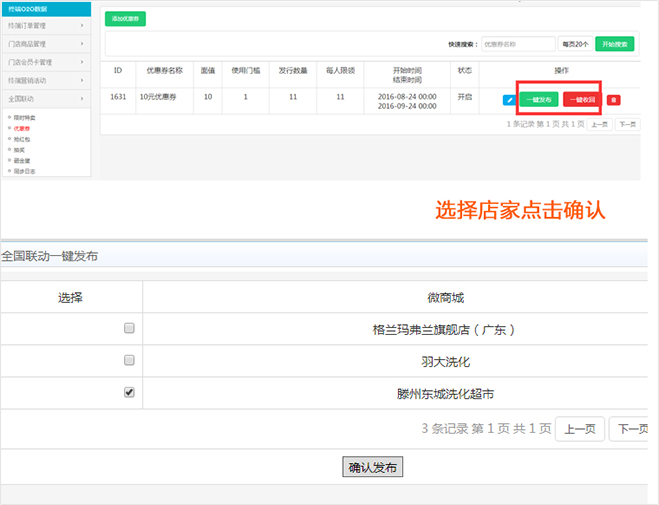Click the 添加优惠券 button
659x505 pixels.
(x=125, y=18)
